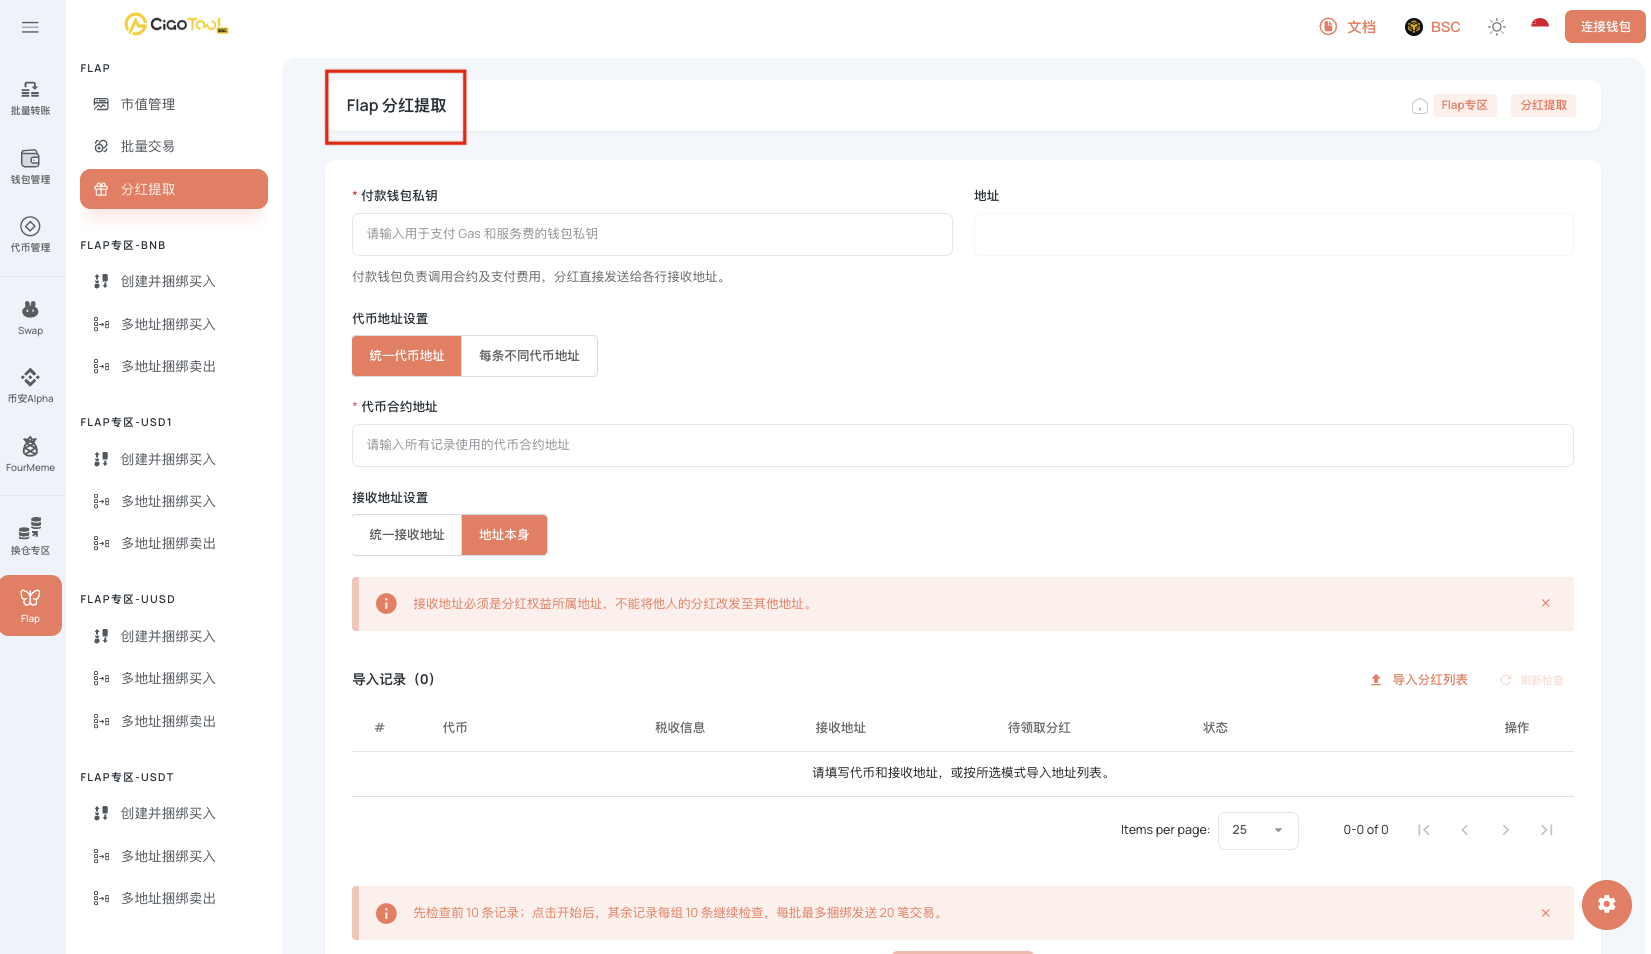Open 创建并捆绑买入 under FLAP专区-USDT
This screenshot has height=954, width=1651.
pyautogui.click(x=174, y=813)
